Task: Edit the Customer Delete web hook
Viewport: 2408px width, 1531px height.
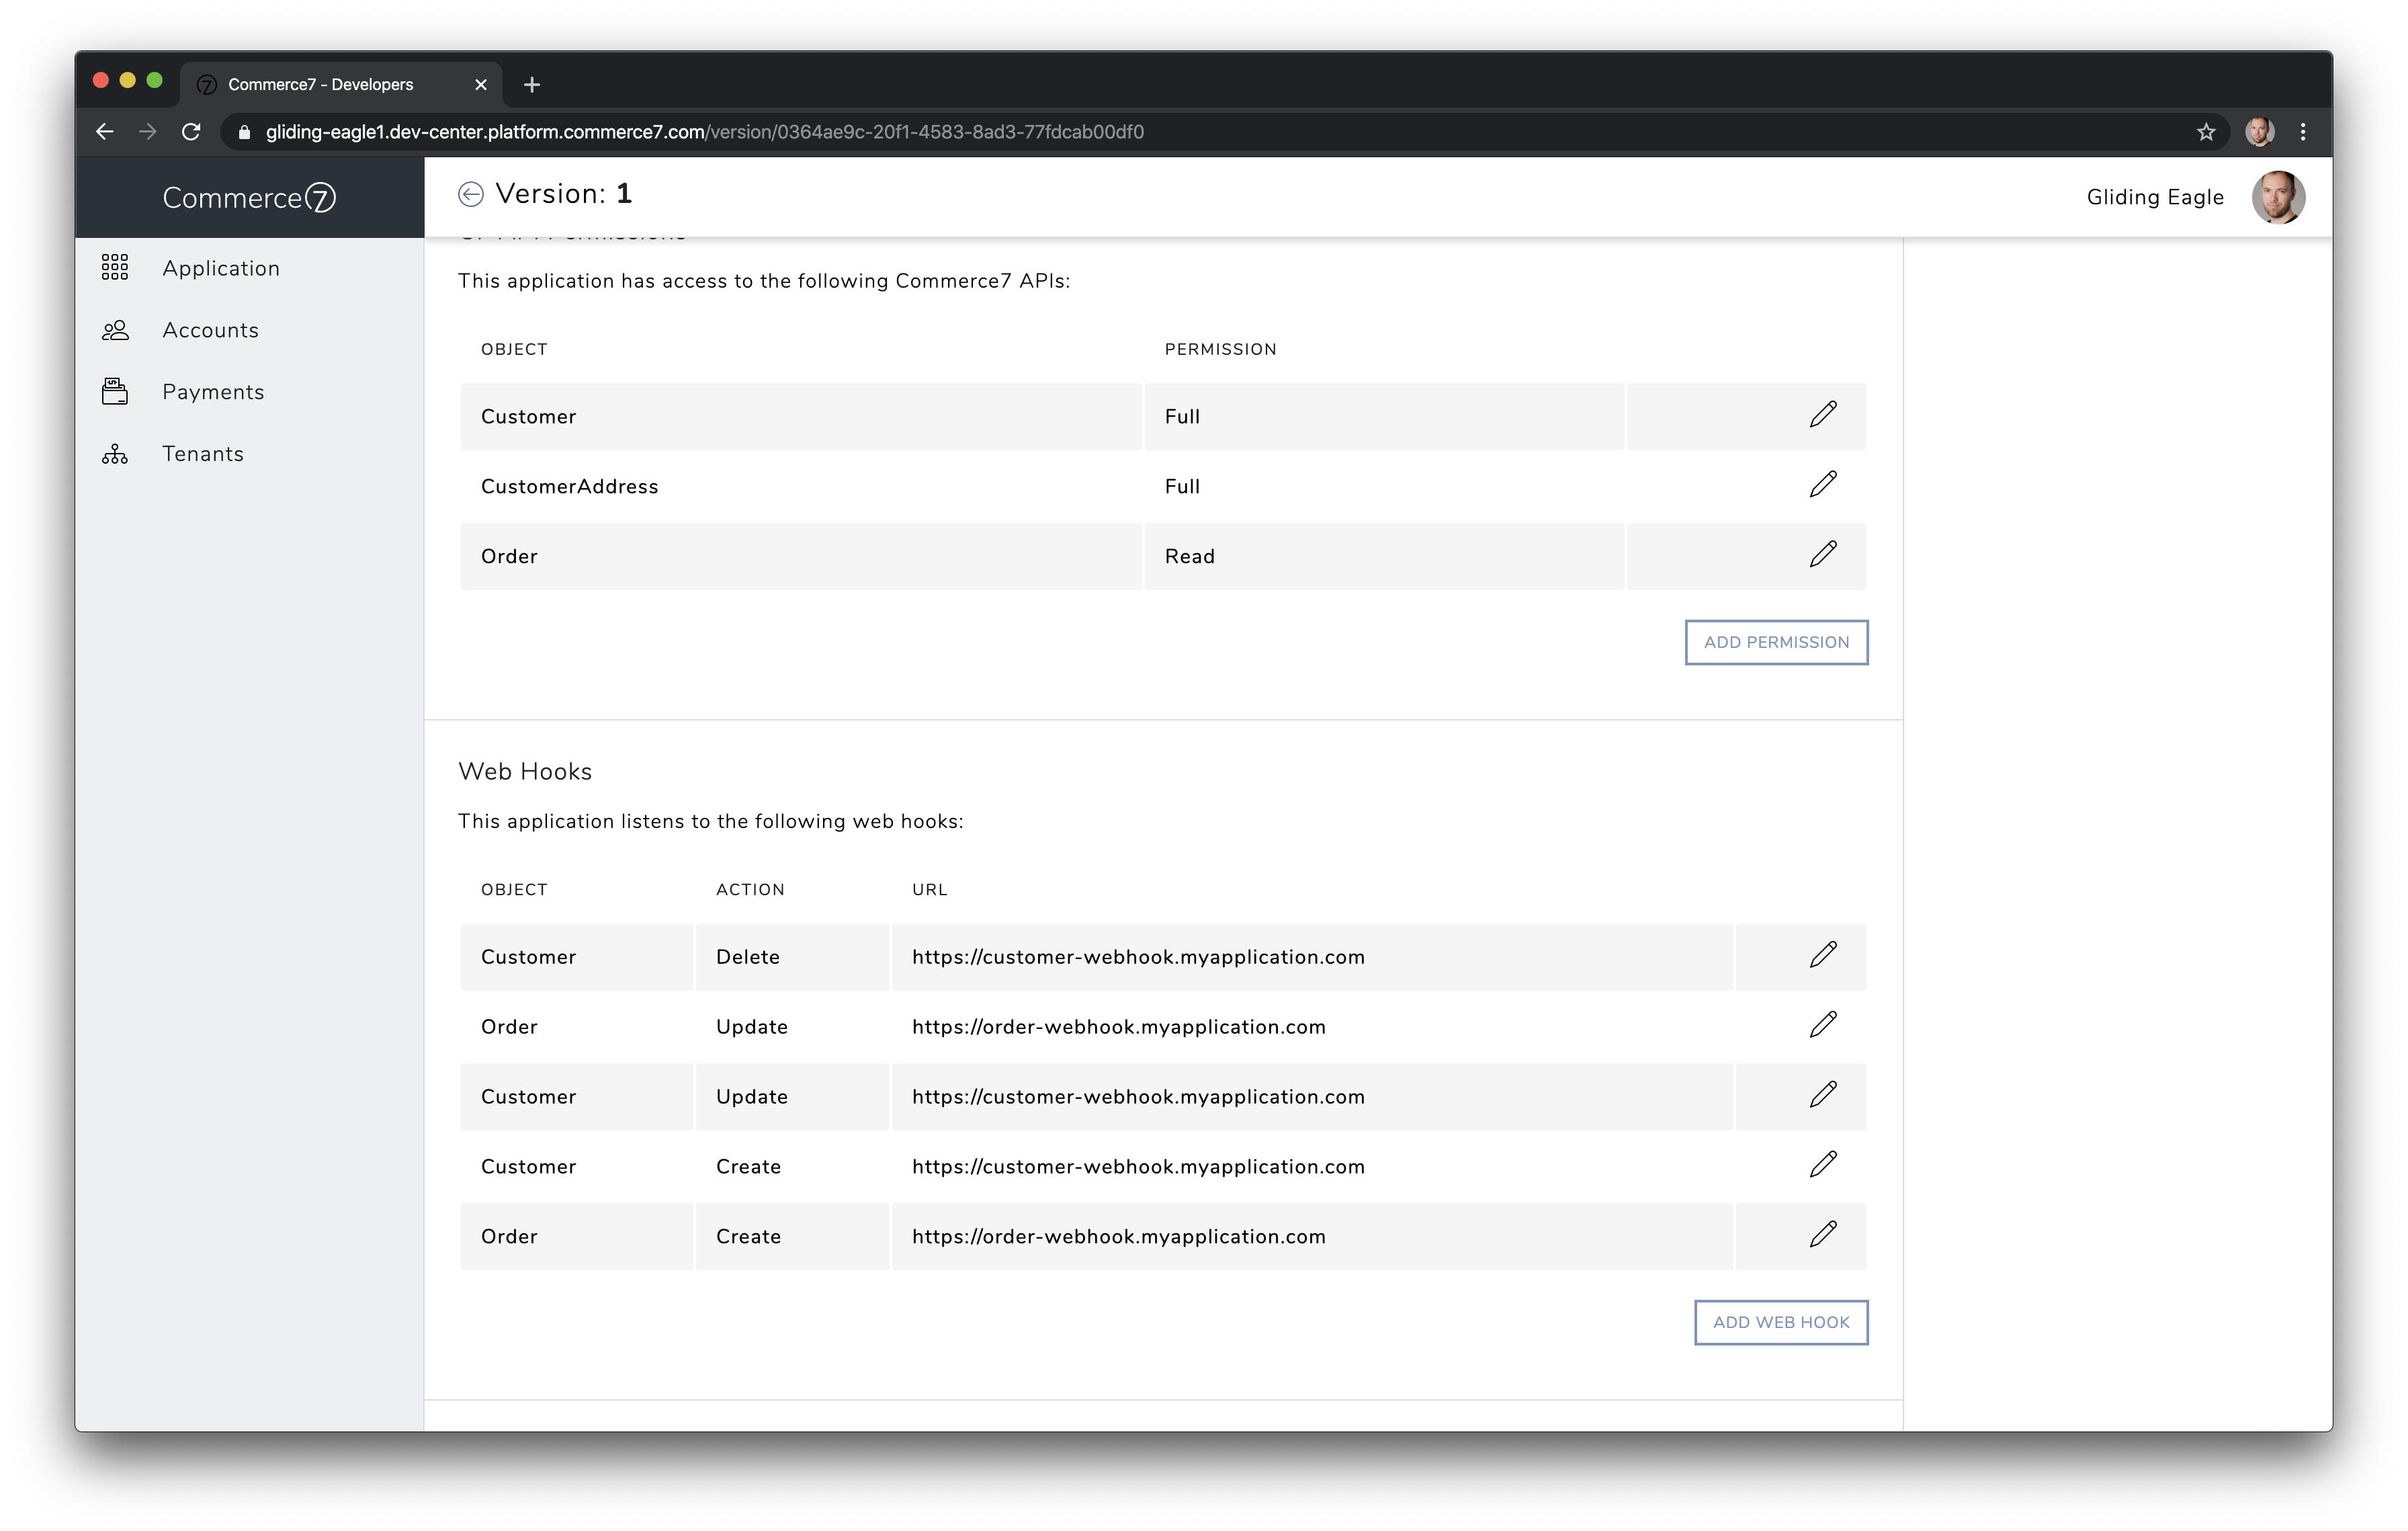Action: [1822, 955]
